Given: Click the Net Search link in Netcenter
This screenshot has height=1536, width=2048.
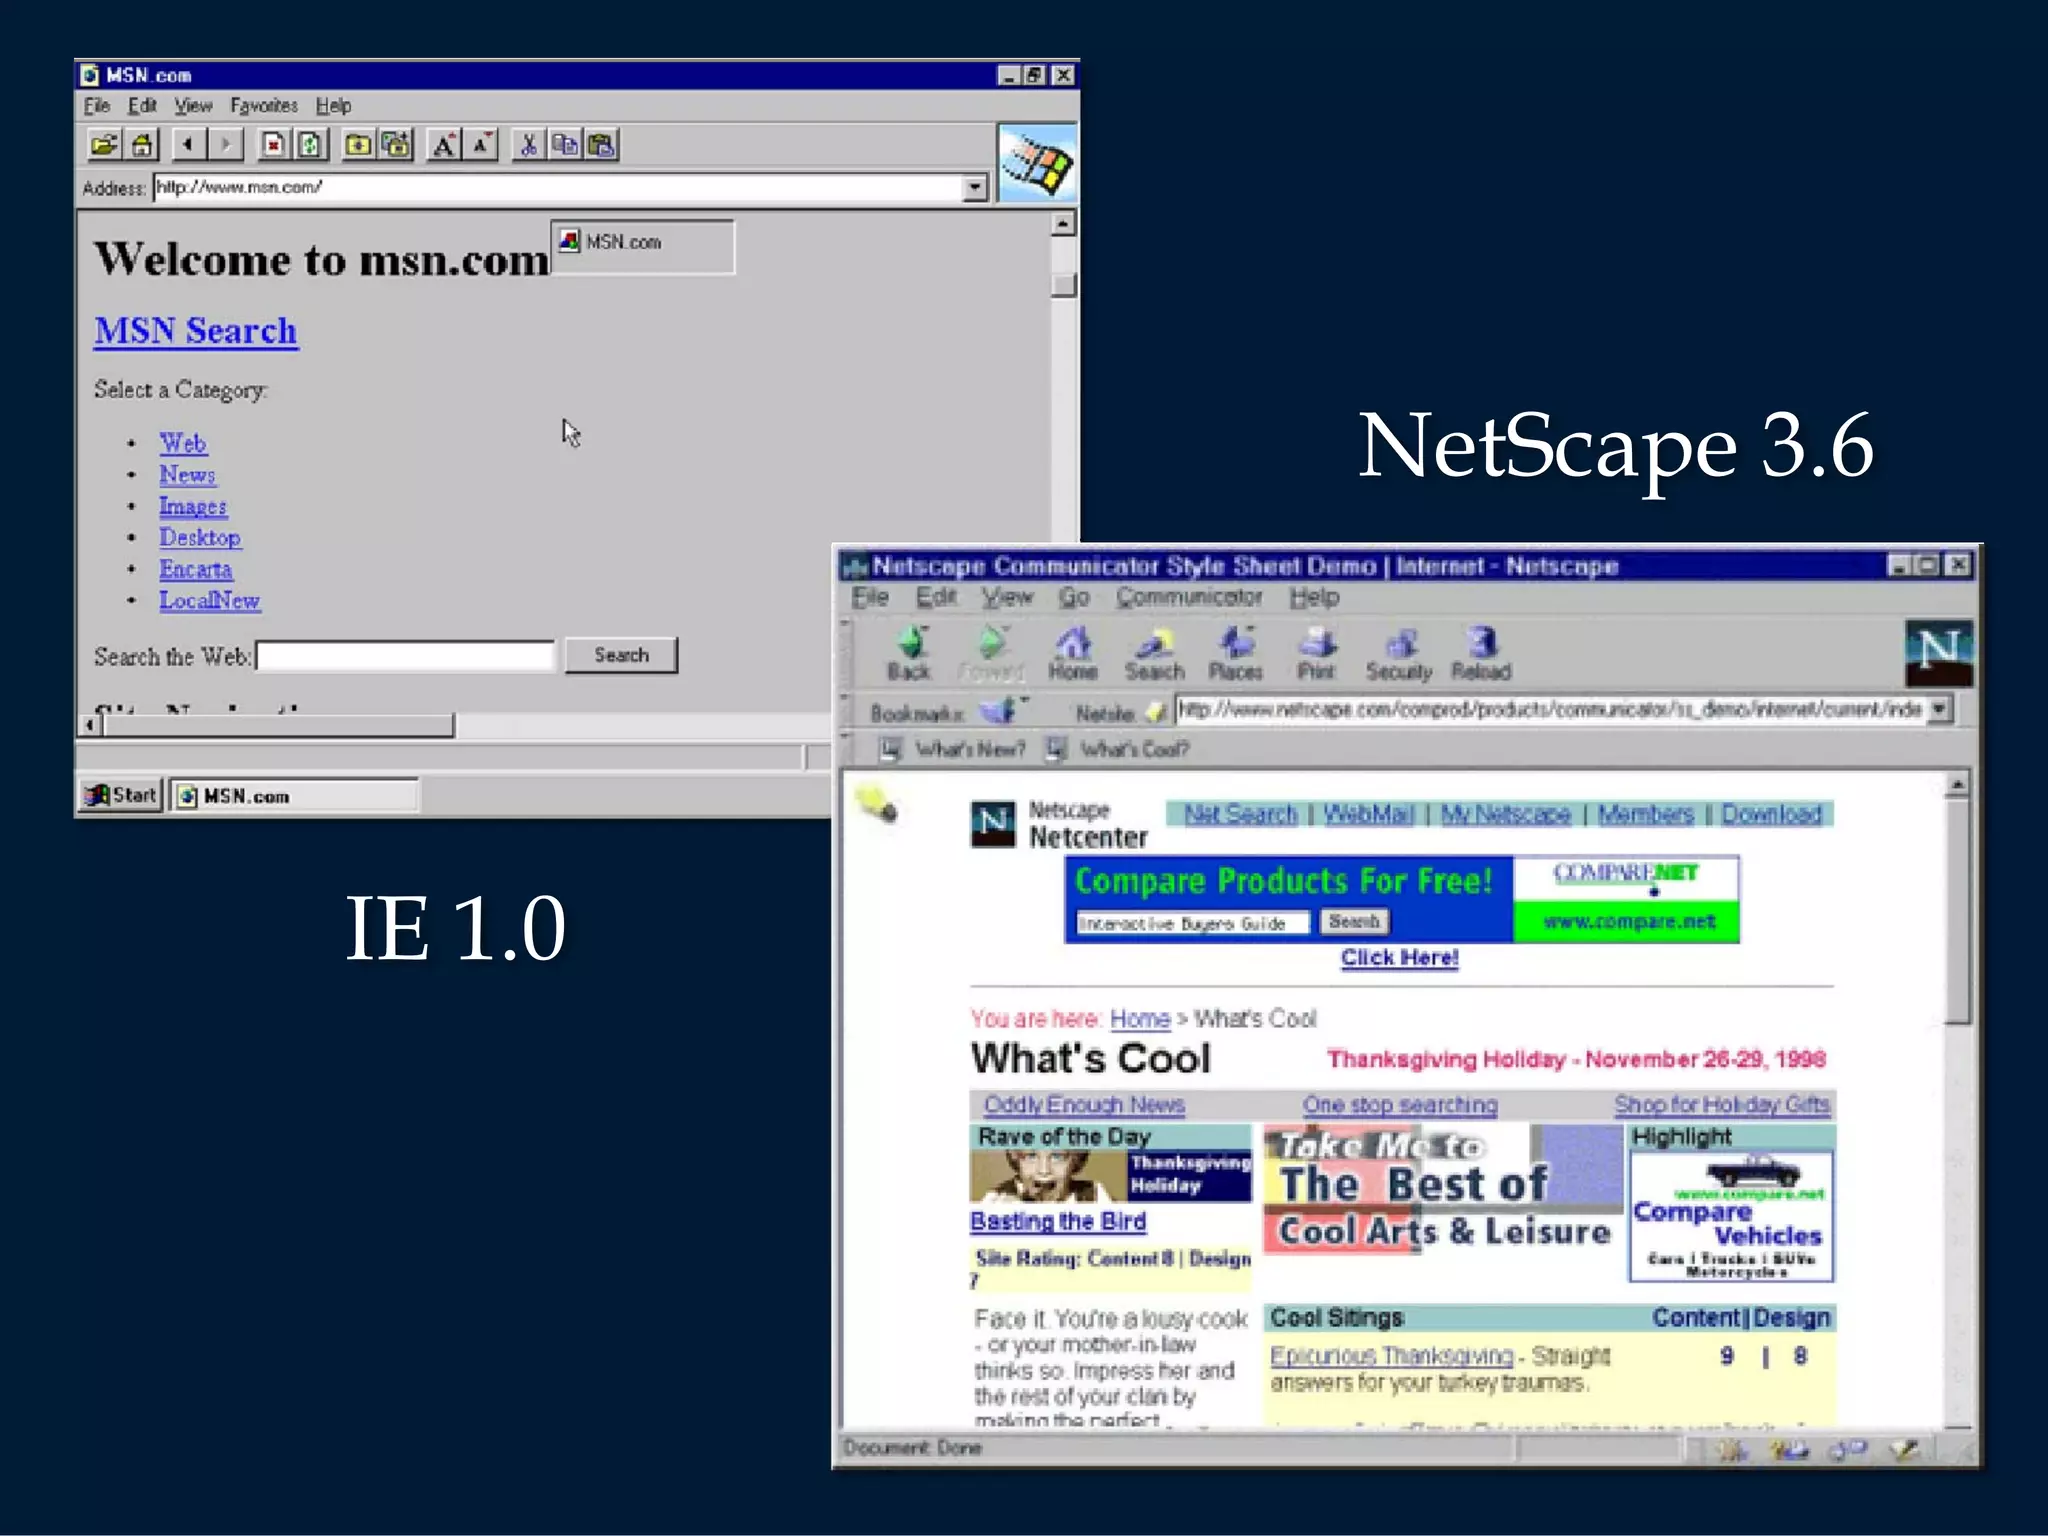Looking at the screenshot, I should point(1240,814).
